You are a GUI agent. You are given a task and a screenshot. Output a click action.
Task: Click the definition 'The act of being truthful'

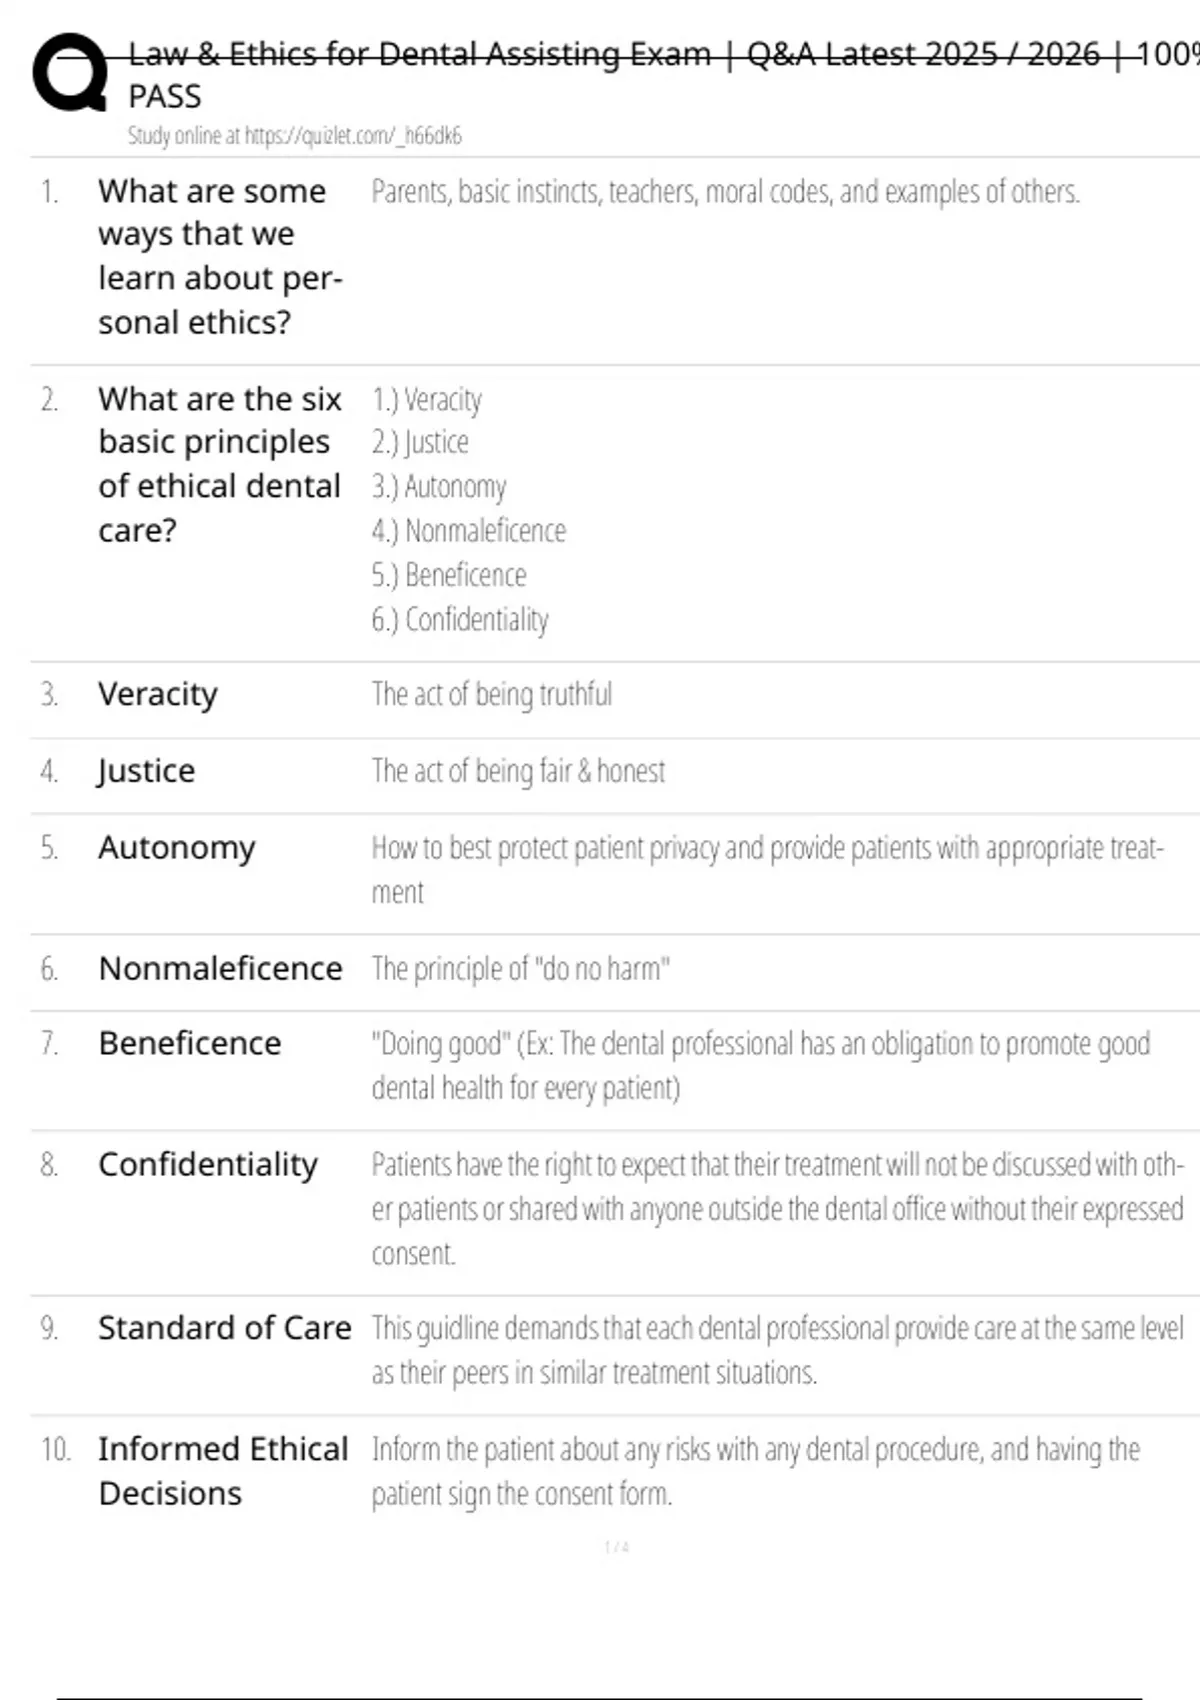coord(492,694)
